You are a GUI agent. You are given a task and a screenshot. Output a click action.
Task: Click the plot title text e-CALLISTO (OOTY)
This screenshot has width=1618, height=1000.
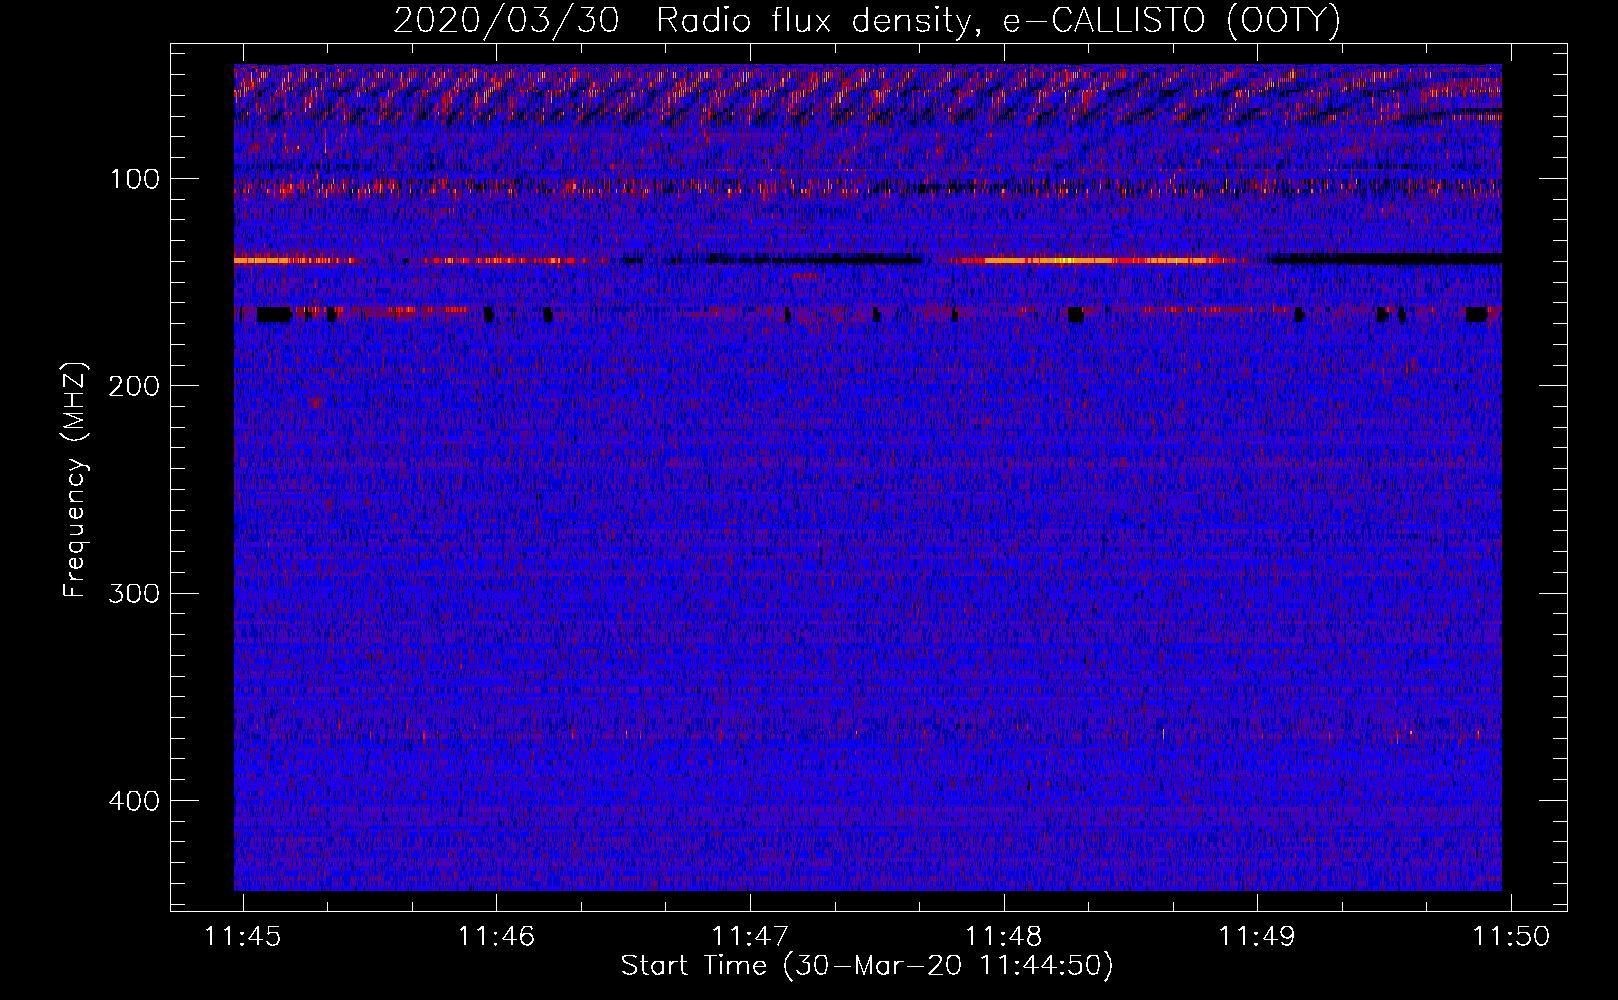[1171, 21]
